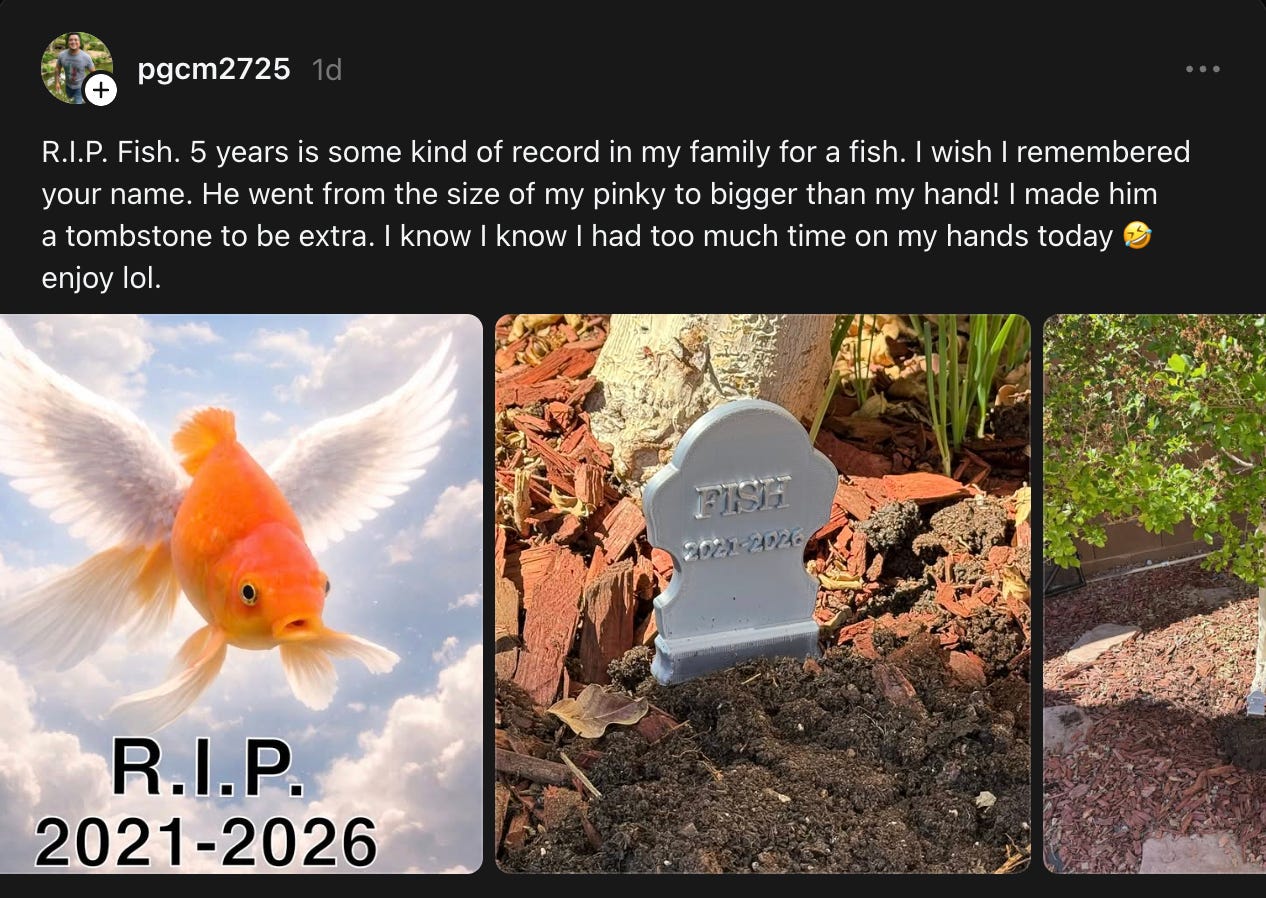Viewport: 1266px width, 898px height.
Task: Click the dried leaf on the soil
Action: (x=598, y=709)
